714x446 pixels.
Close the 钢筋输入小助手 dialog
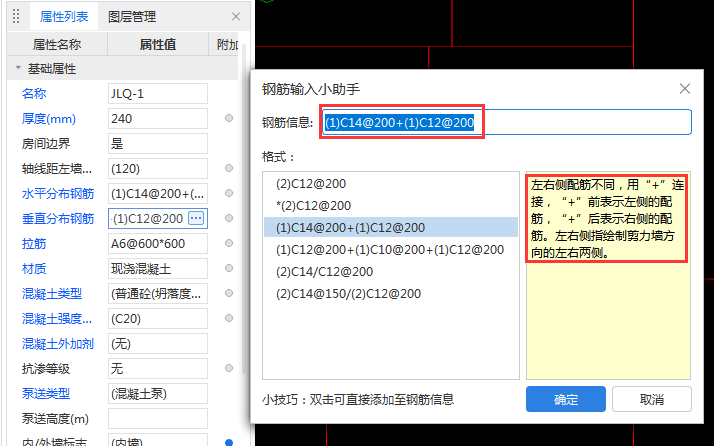(x=685, y=88)
